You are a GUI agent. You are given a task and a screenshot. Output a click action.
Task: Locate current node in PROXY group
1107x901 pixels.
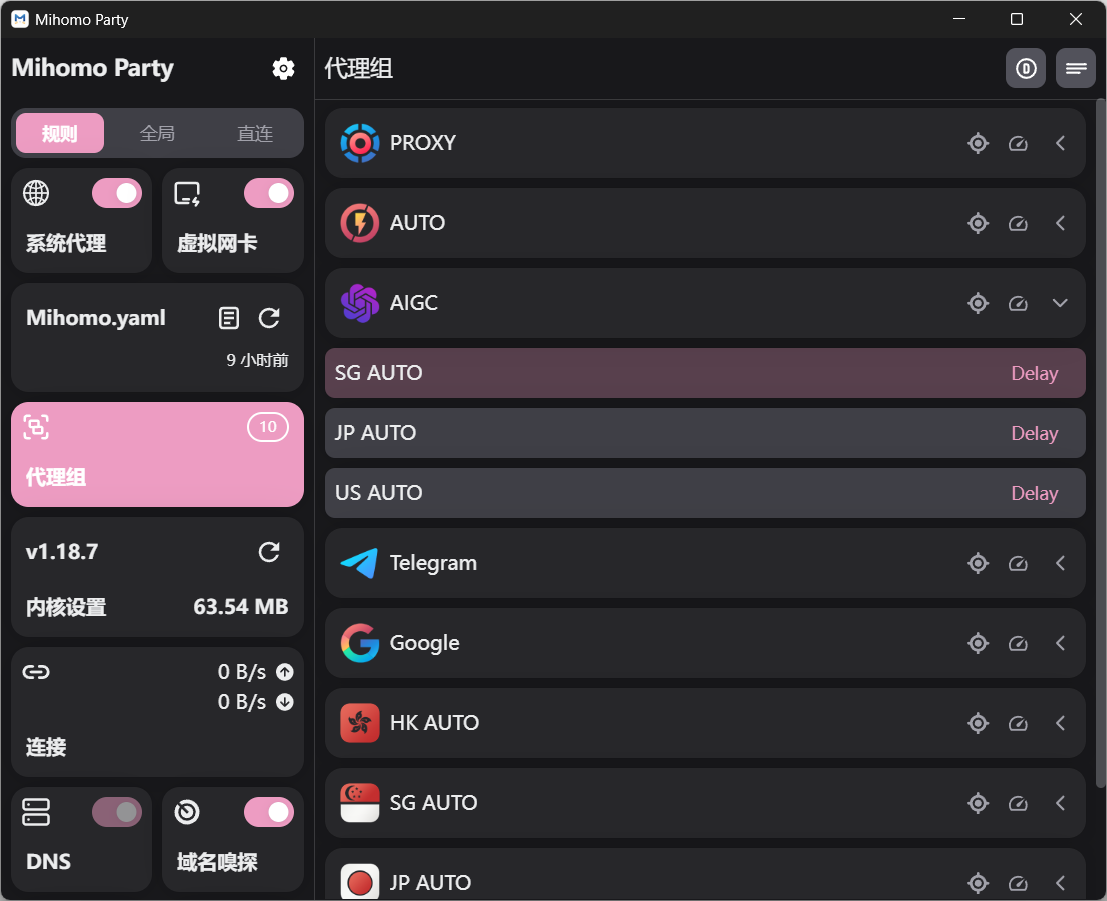click(978, 143)
